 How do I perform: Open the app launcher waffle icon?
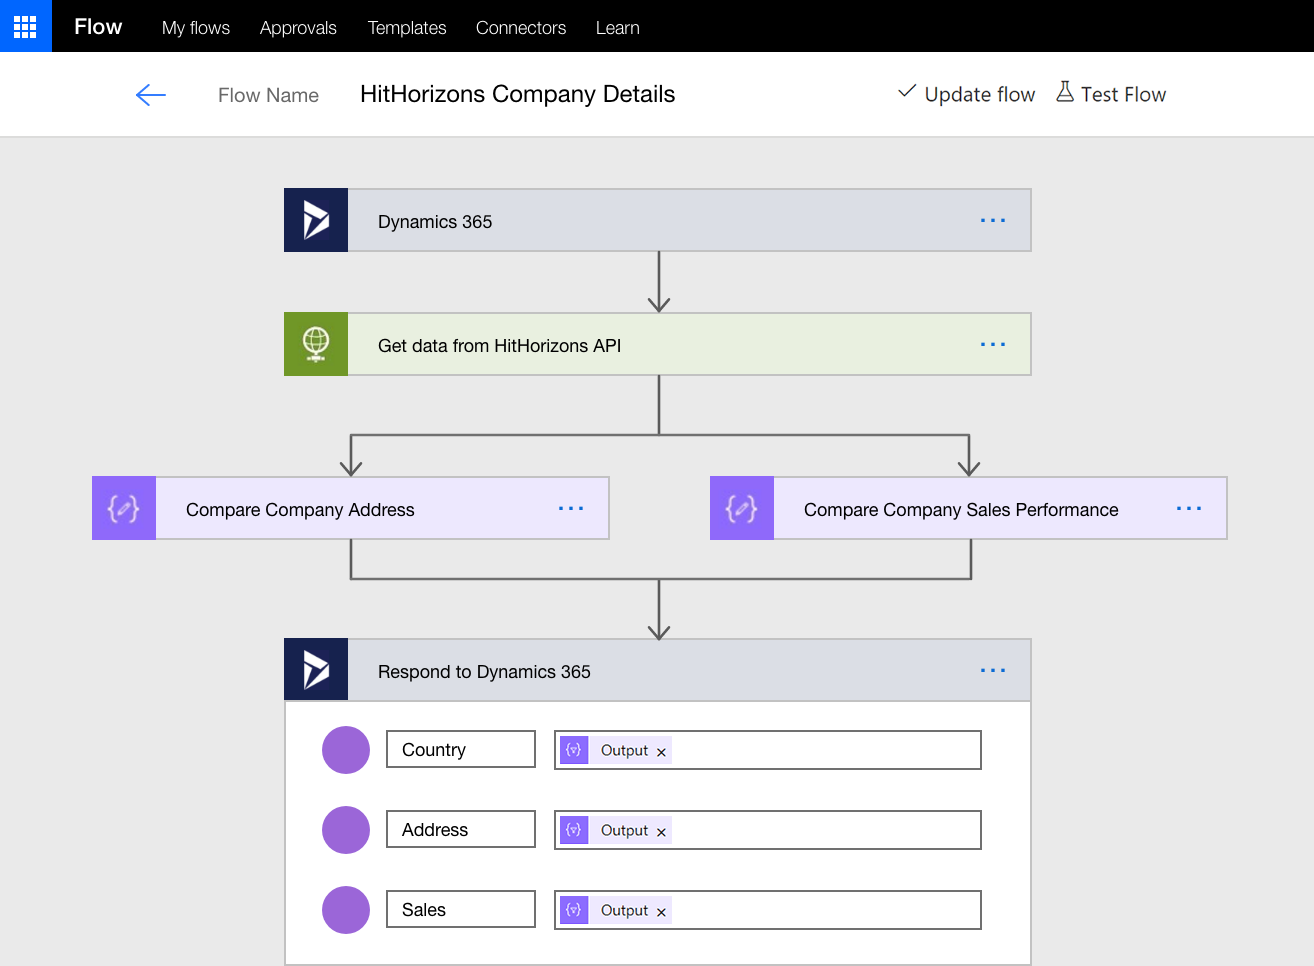tap(25, 26)
